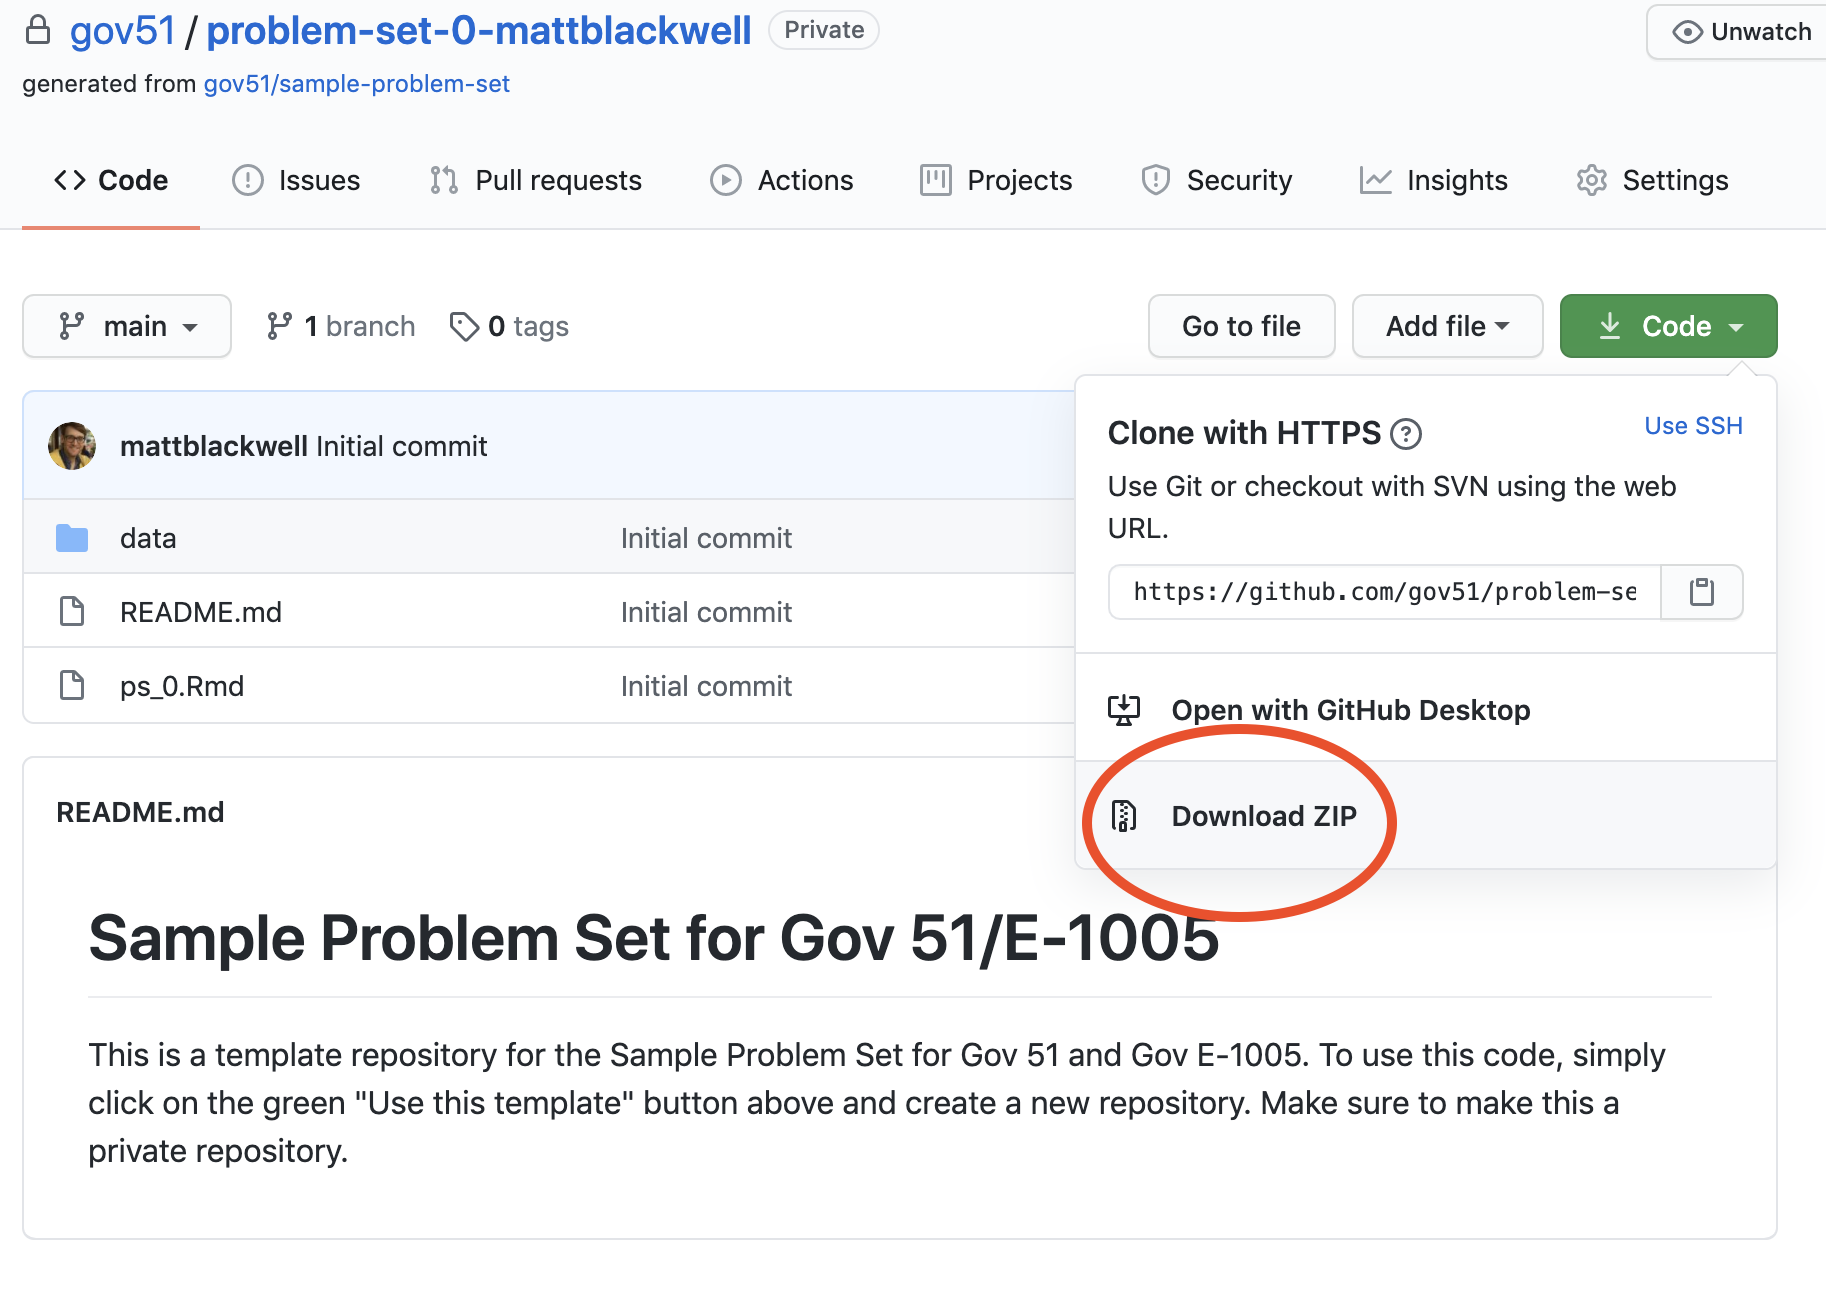Open latest Initial commit header message
Image resolution: width=1826 pixels, height=1290 pixels.
(x=402, y=446)
